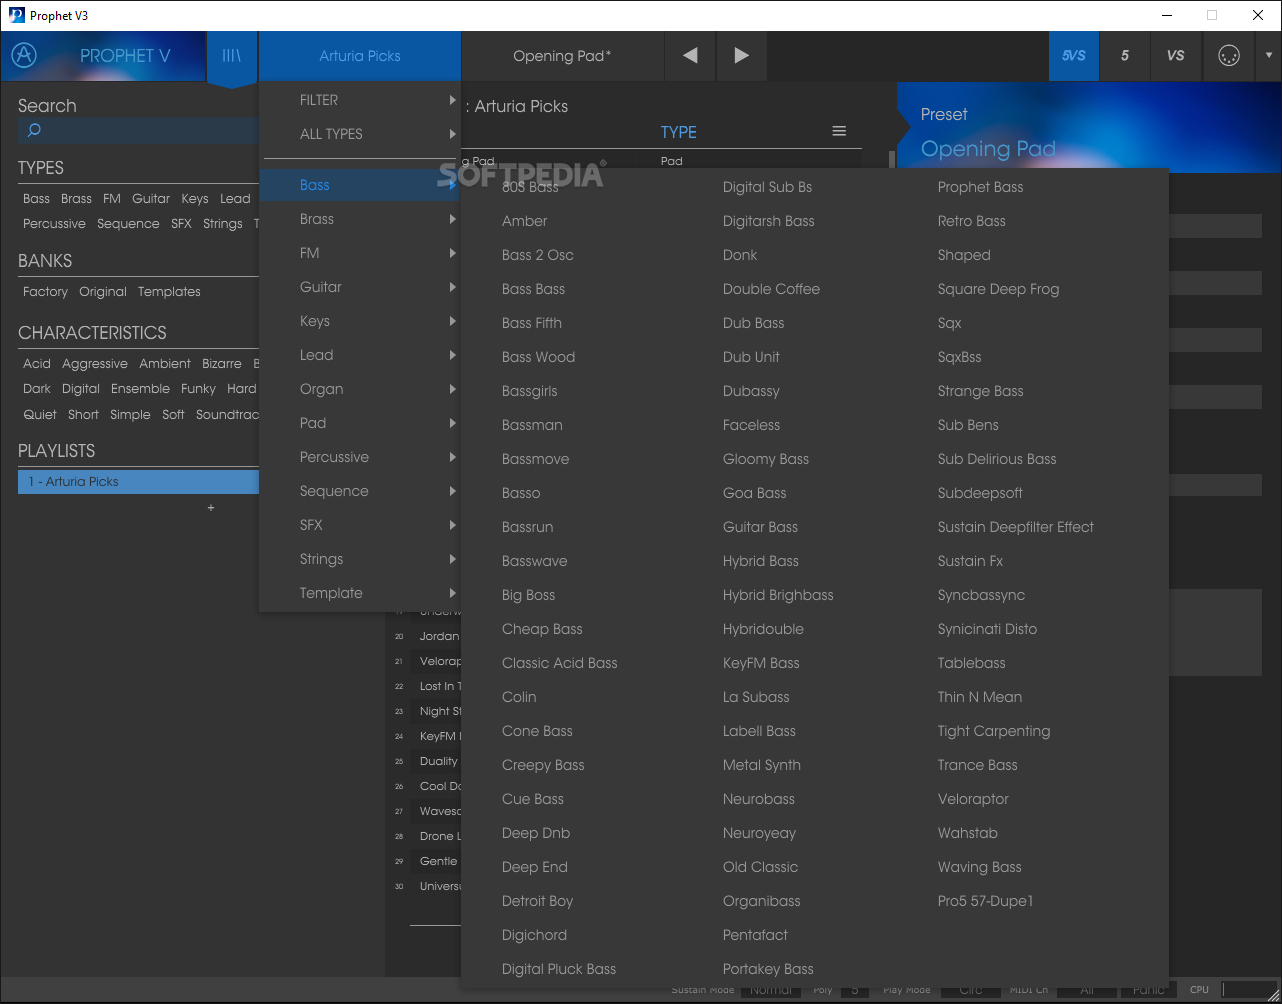Select the 1 - Arturia Picks playlist
Screen dimensions: 1282x1004
tap(138, 482)
